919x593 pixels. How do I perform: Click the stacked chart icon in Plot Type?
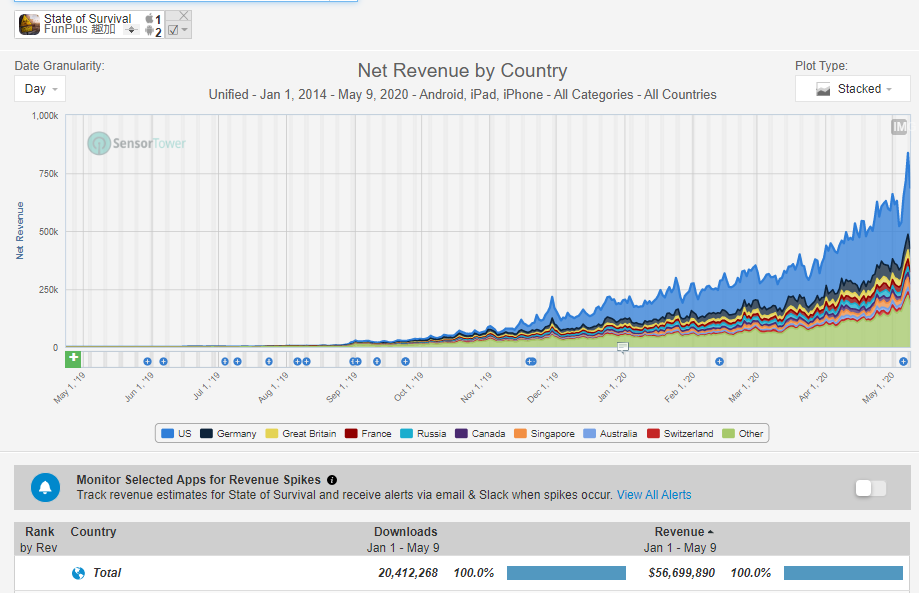[x=823, y=89]
